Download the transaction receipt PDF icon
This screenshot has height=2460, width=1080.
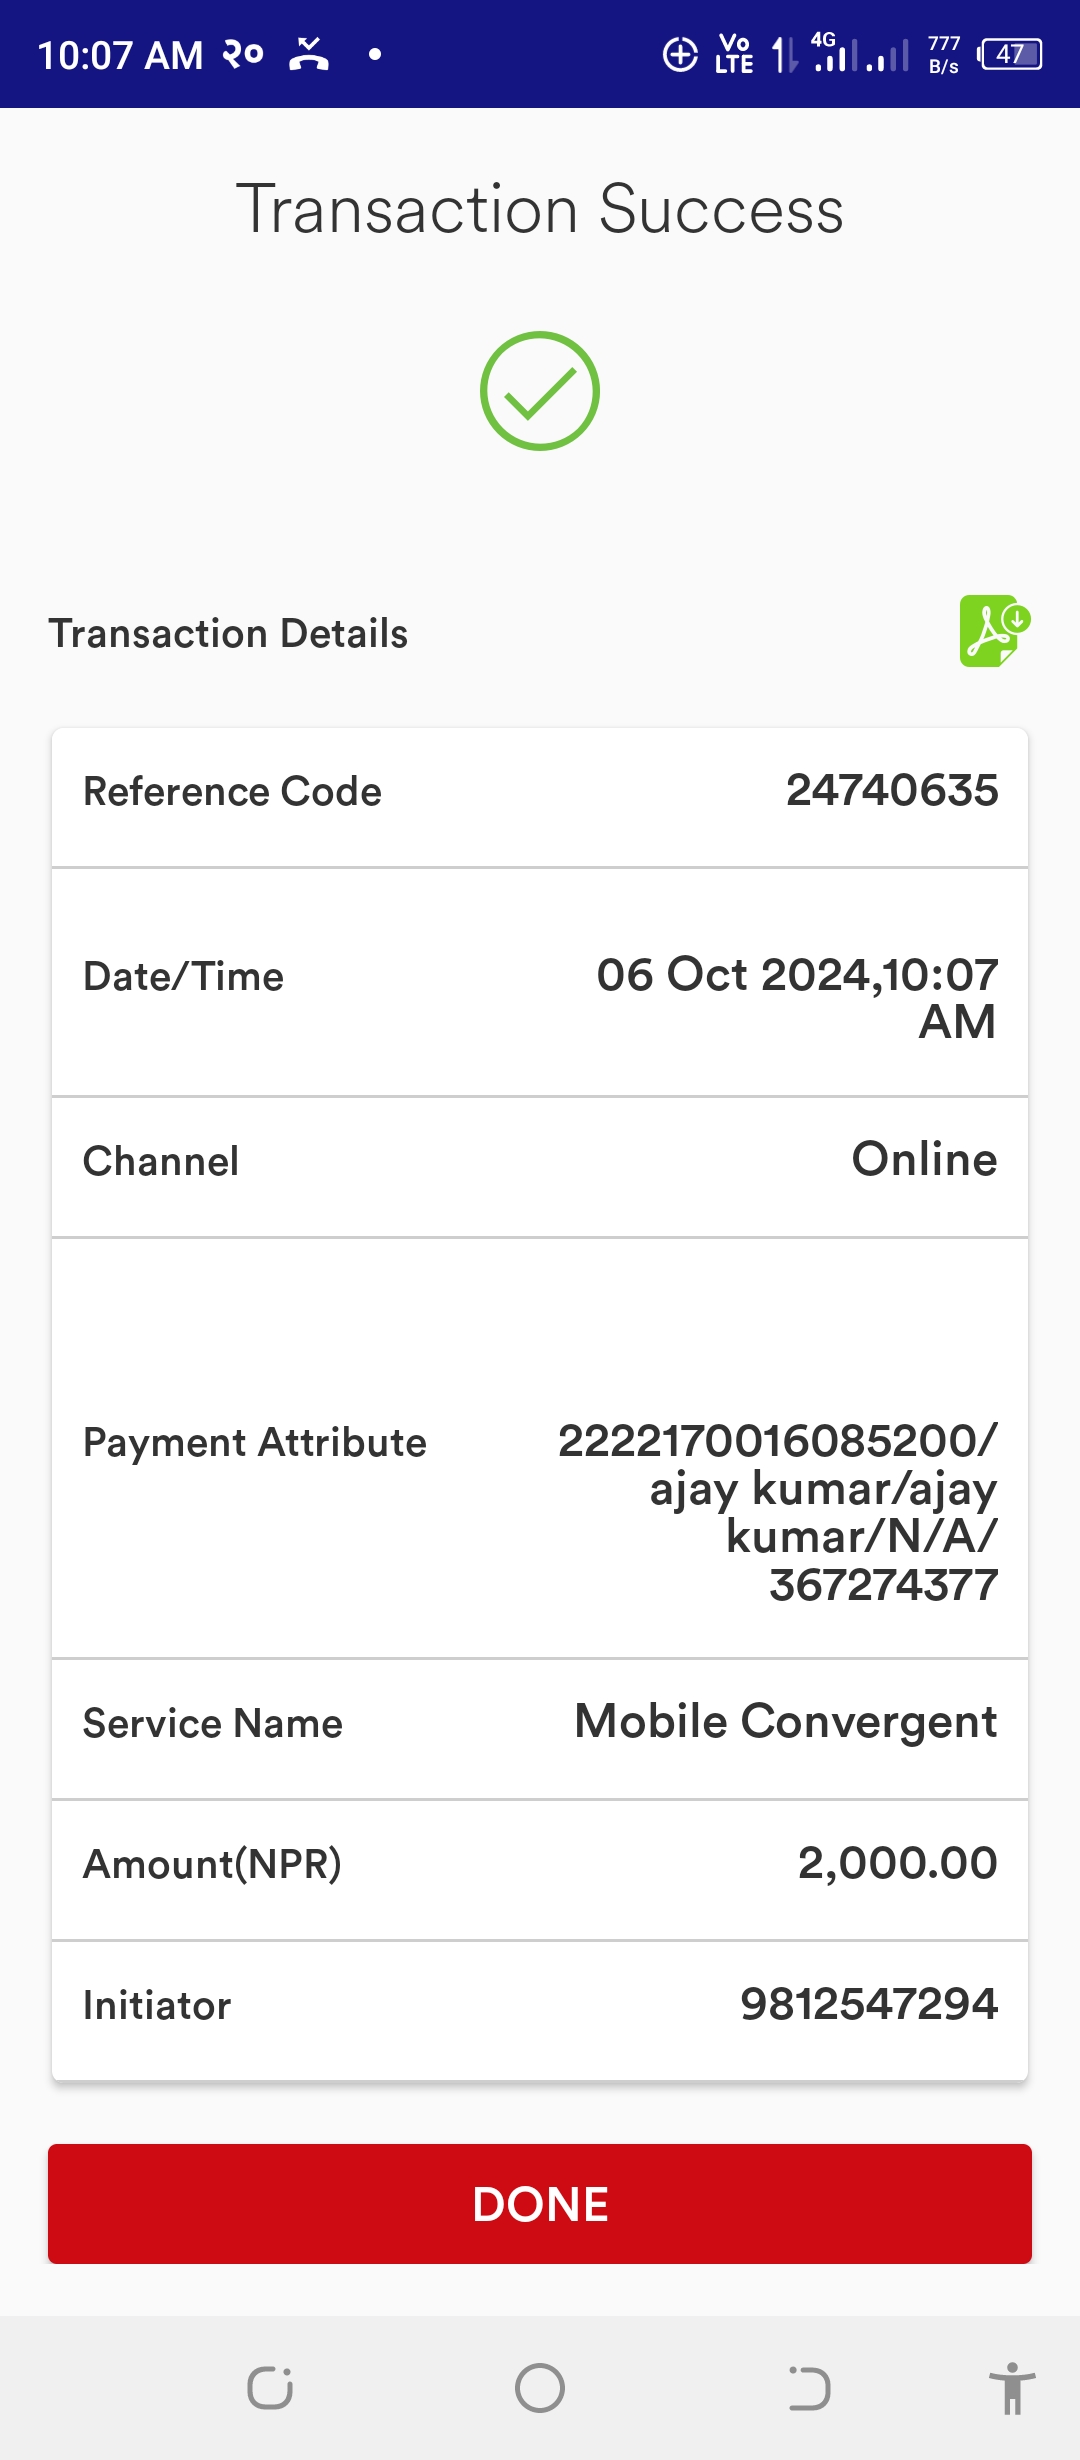[995, 631]
